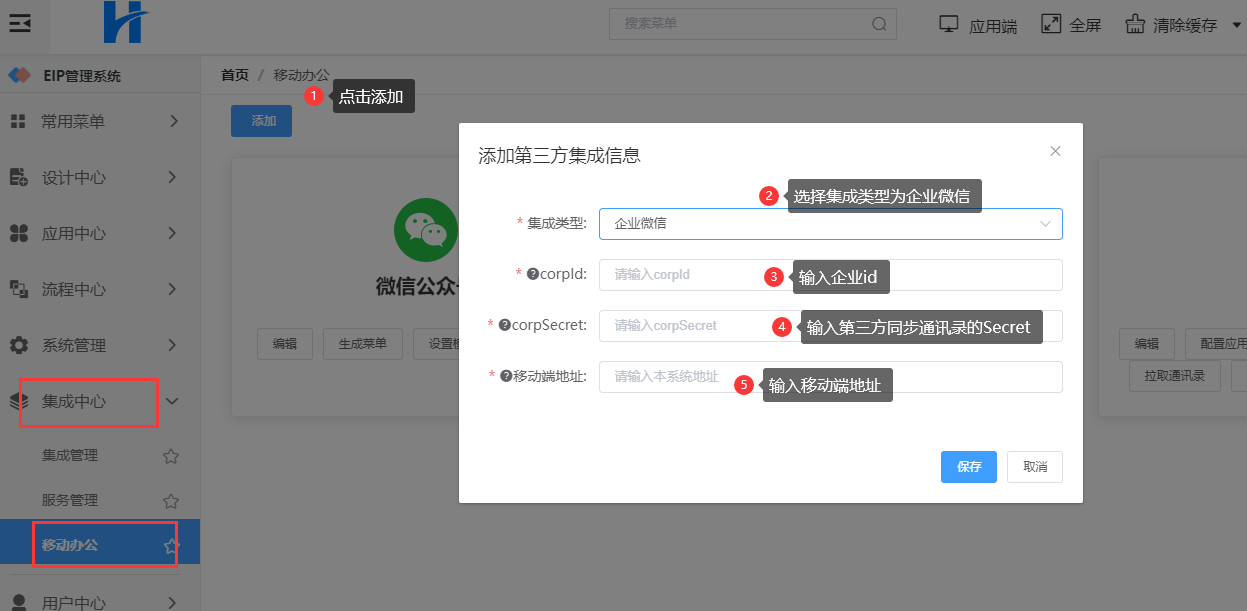This screenshot has height=611, width=1247.
Task: Go to 首页 in the breadcrumb
Action: tap(235, 75)
